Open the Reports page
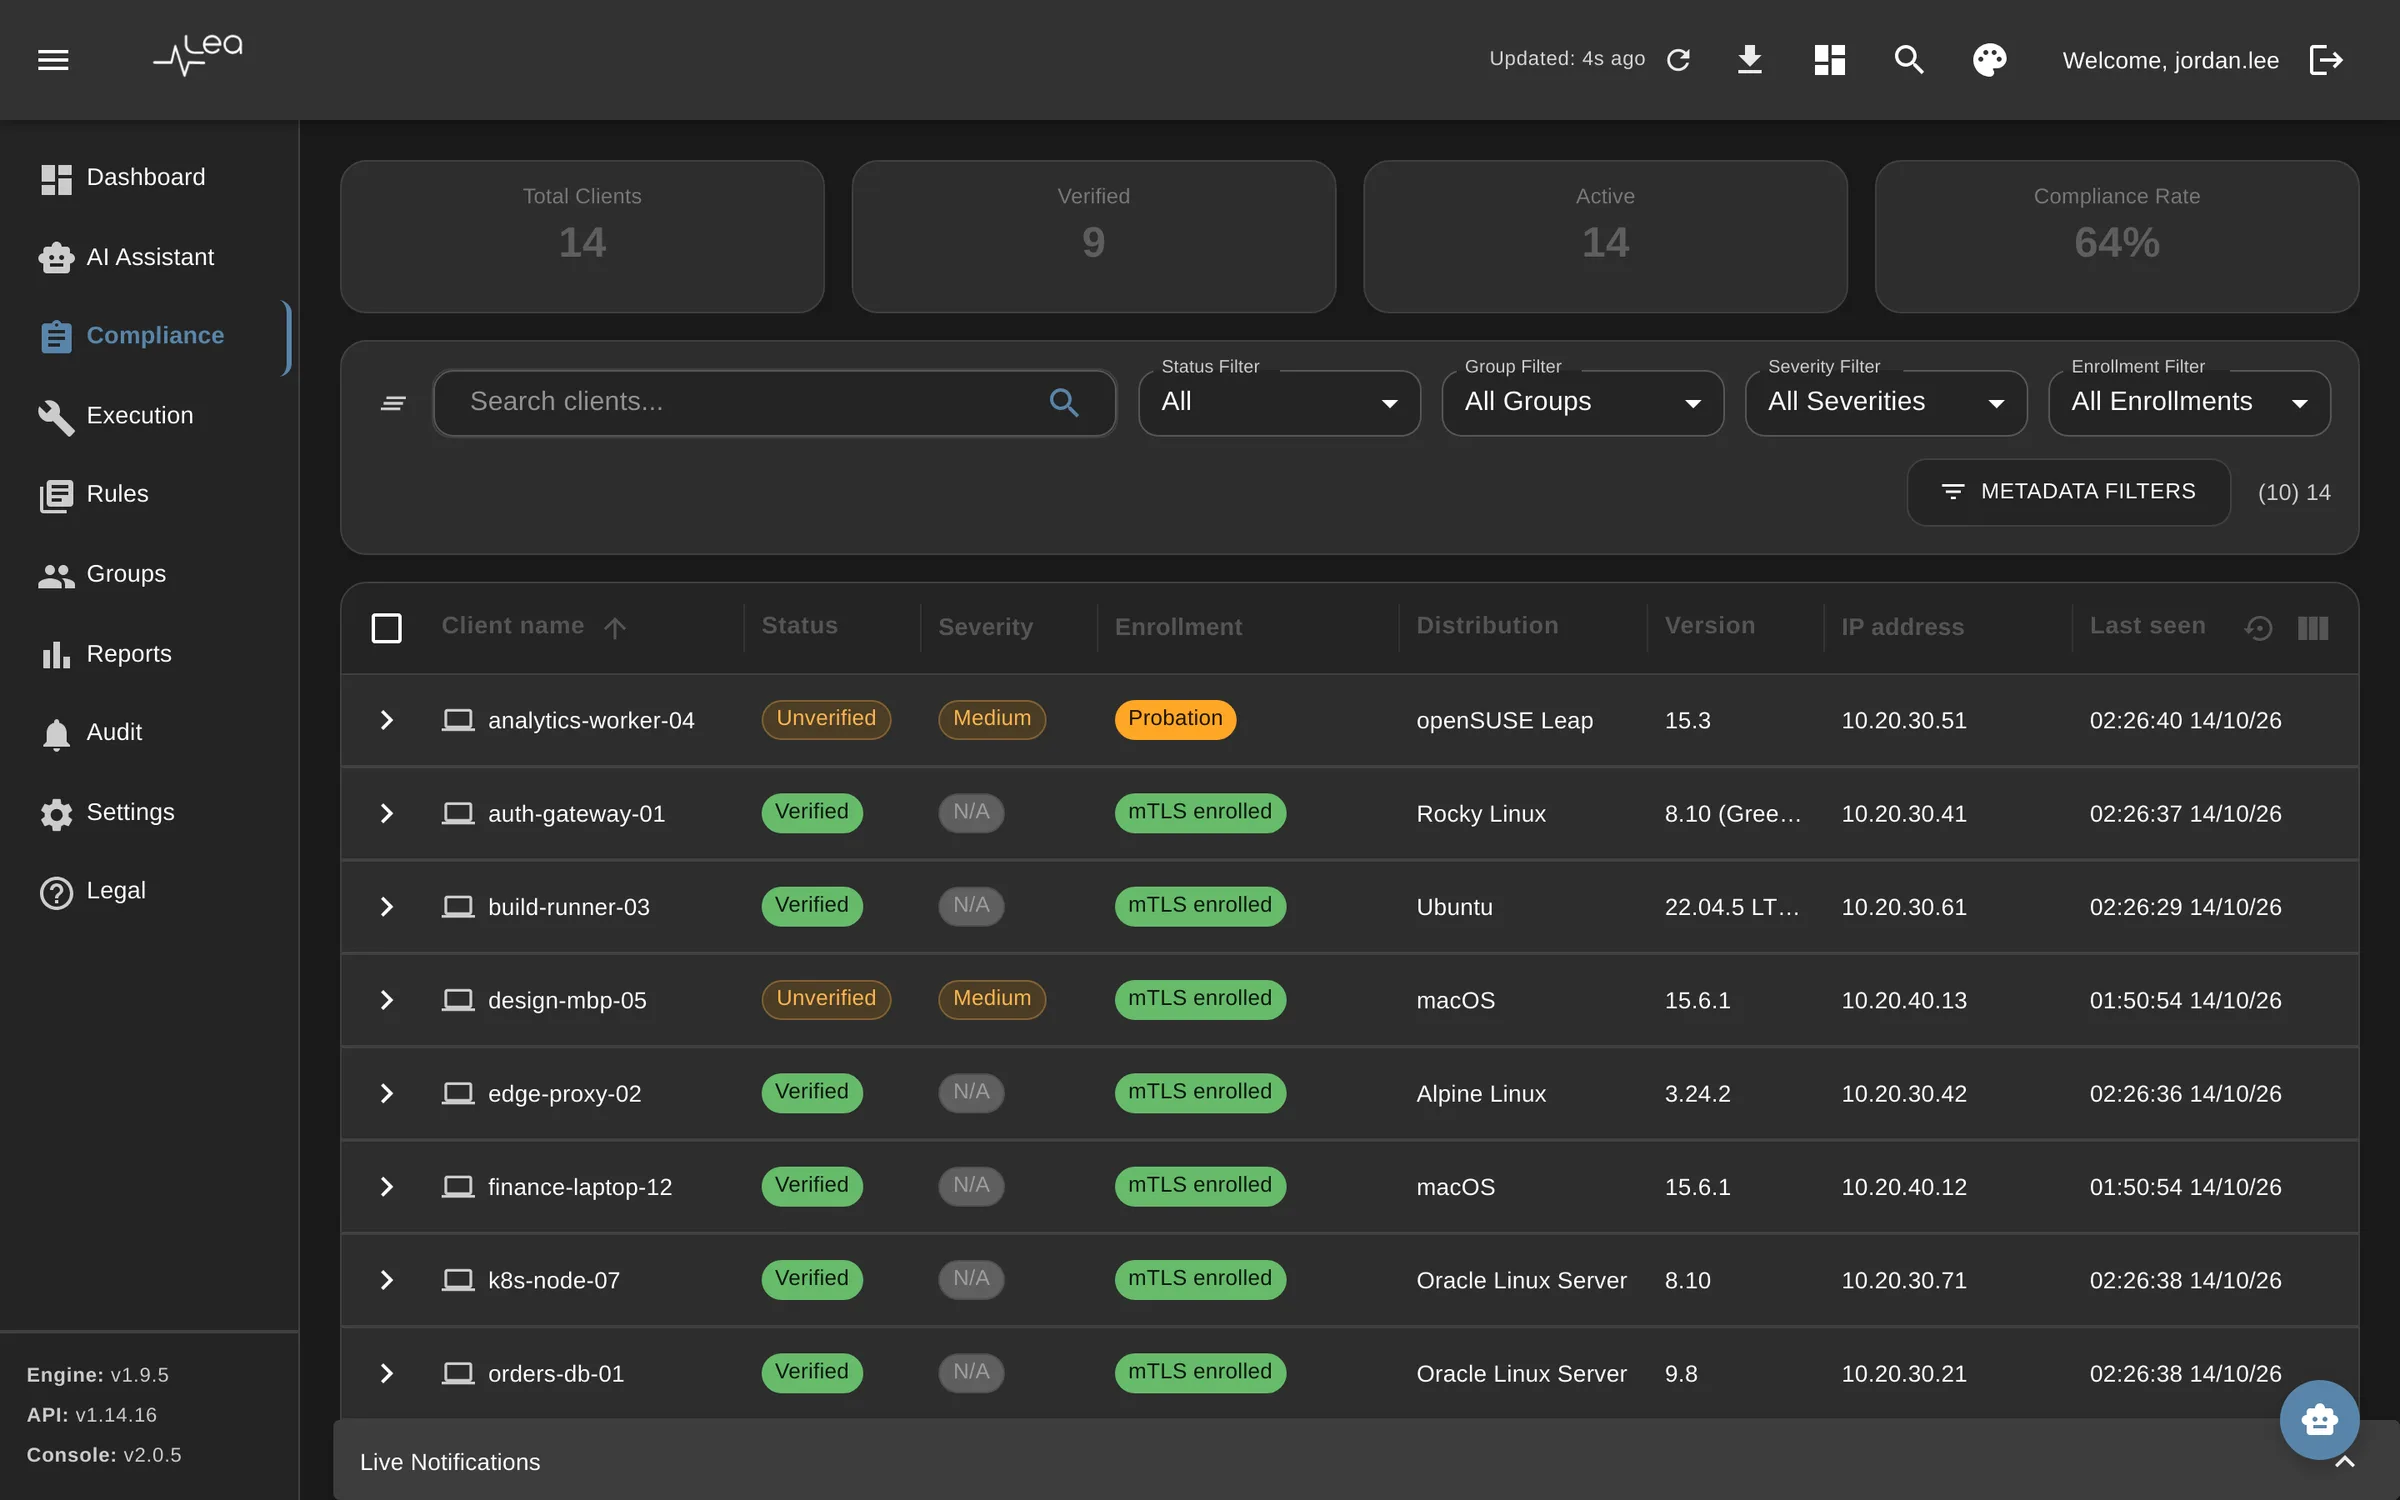This screenshot has height=1500, width=2400. point(147,654)
